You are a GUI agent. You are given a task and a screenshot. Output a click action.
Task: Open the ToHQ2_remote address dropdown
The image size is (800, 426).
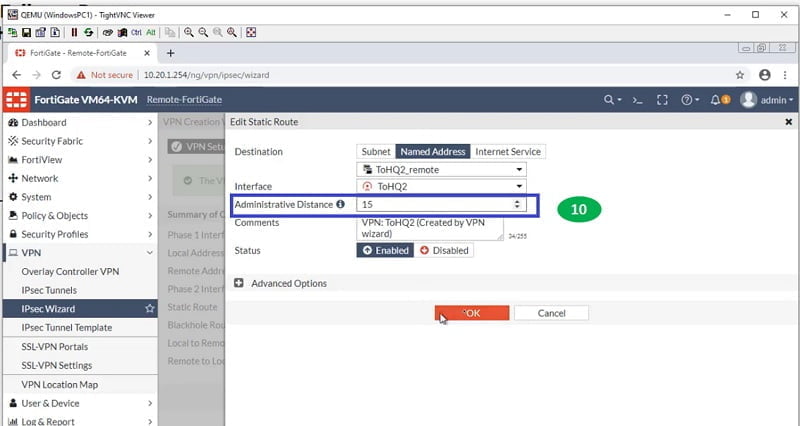441,169
